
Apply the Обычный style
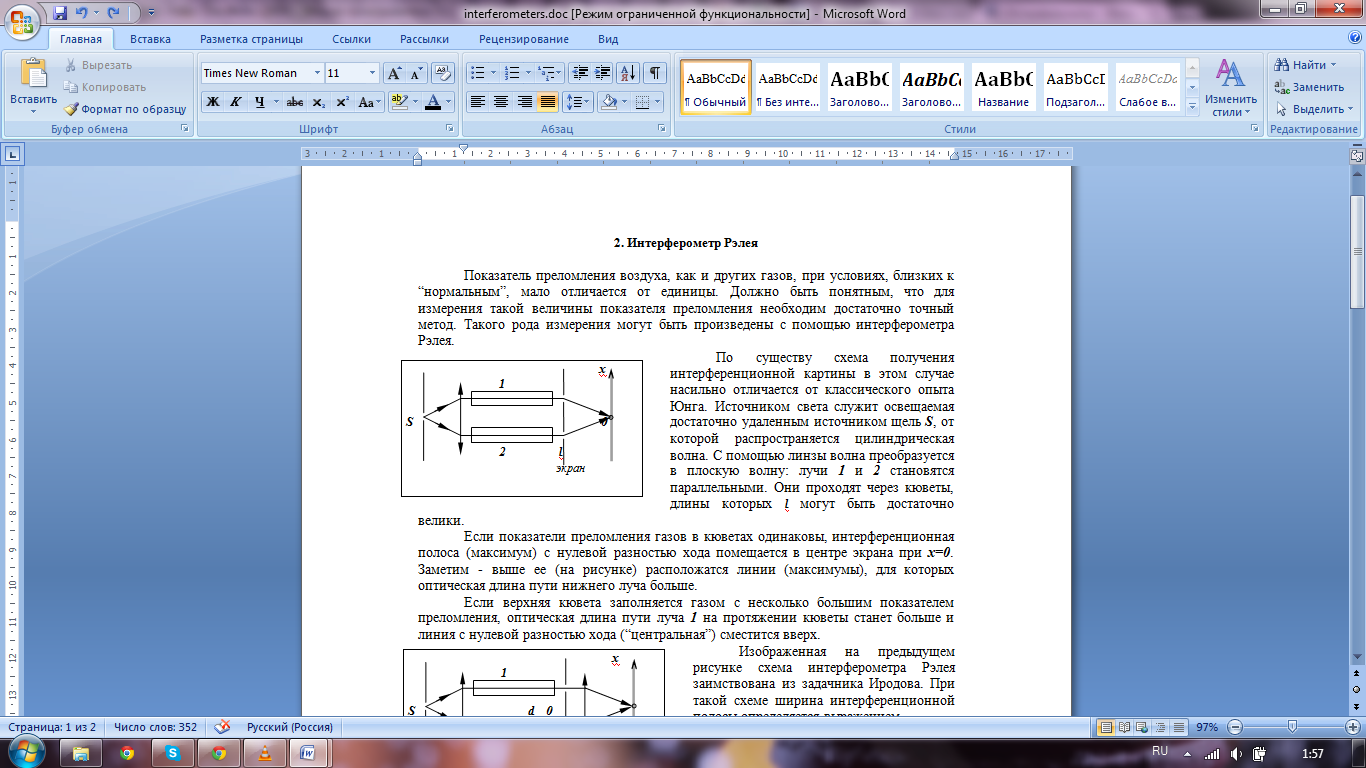pos(715,87)
